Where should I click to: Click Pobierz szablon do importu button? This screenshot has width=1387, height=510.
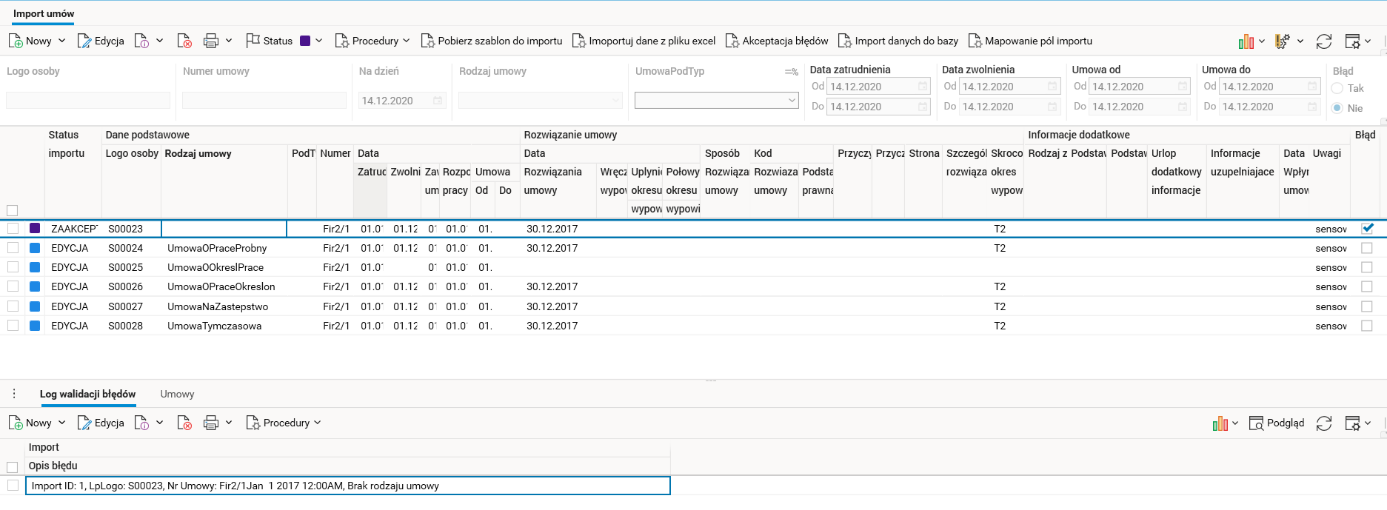click(491, 41)
